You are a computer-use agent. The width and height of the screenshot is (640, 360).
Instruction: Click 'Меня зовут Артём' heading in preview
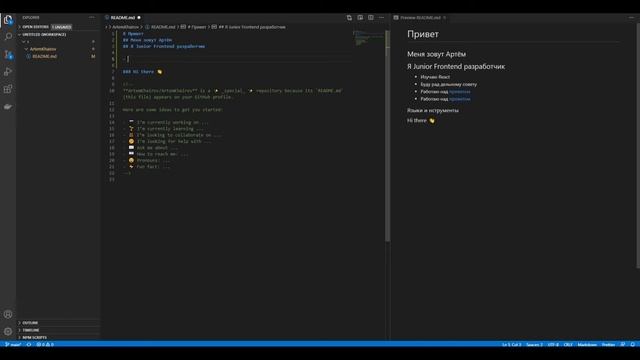click(436, 54)
